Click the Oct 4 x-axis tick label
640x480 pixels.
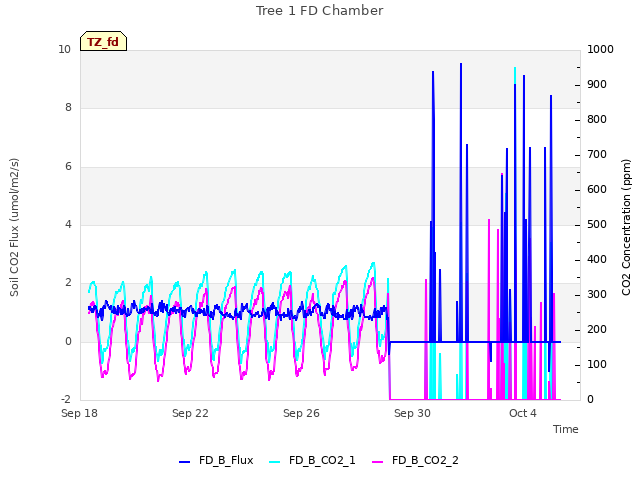tap(523, 413)
